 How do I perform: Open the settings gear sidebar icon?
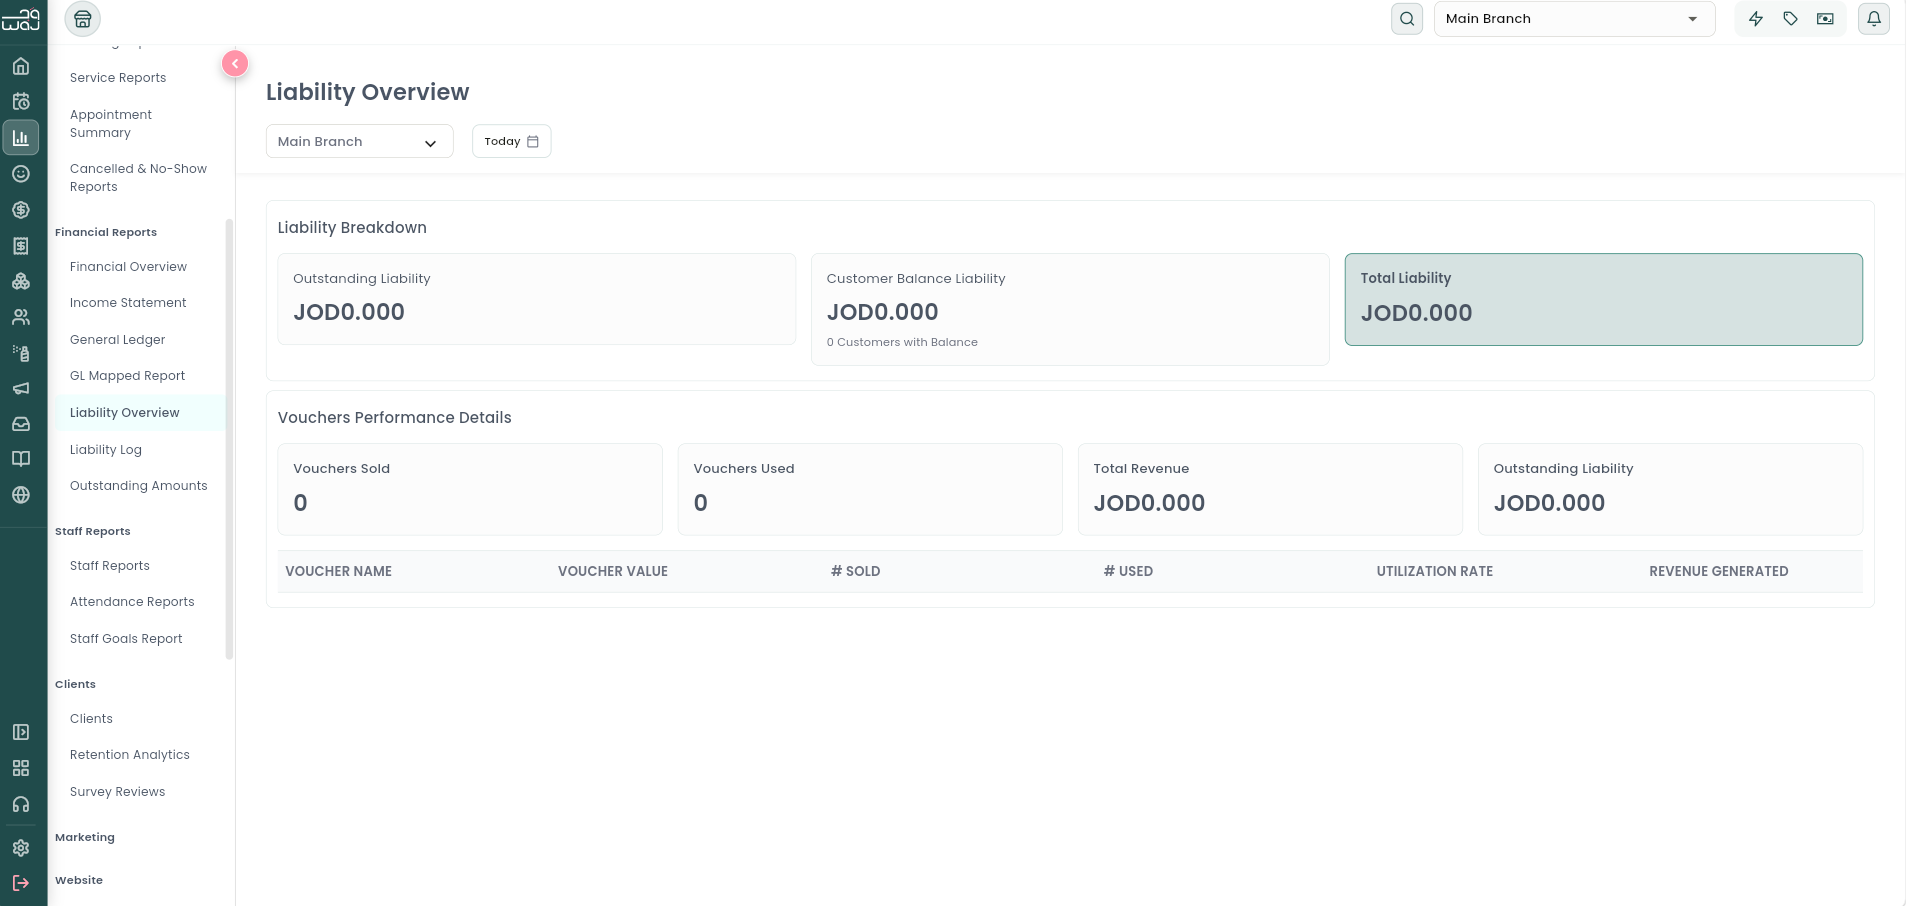21,848
